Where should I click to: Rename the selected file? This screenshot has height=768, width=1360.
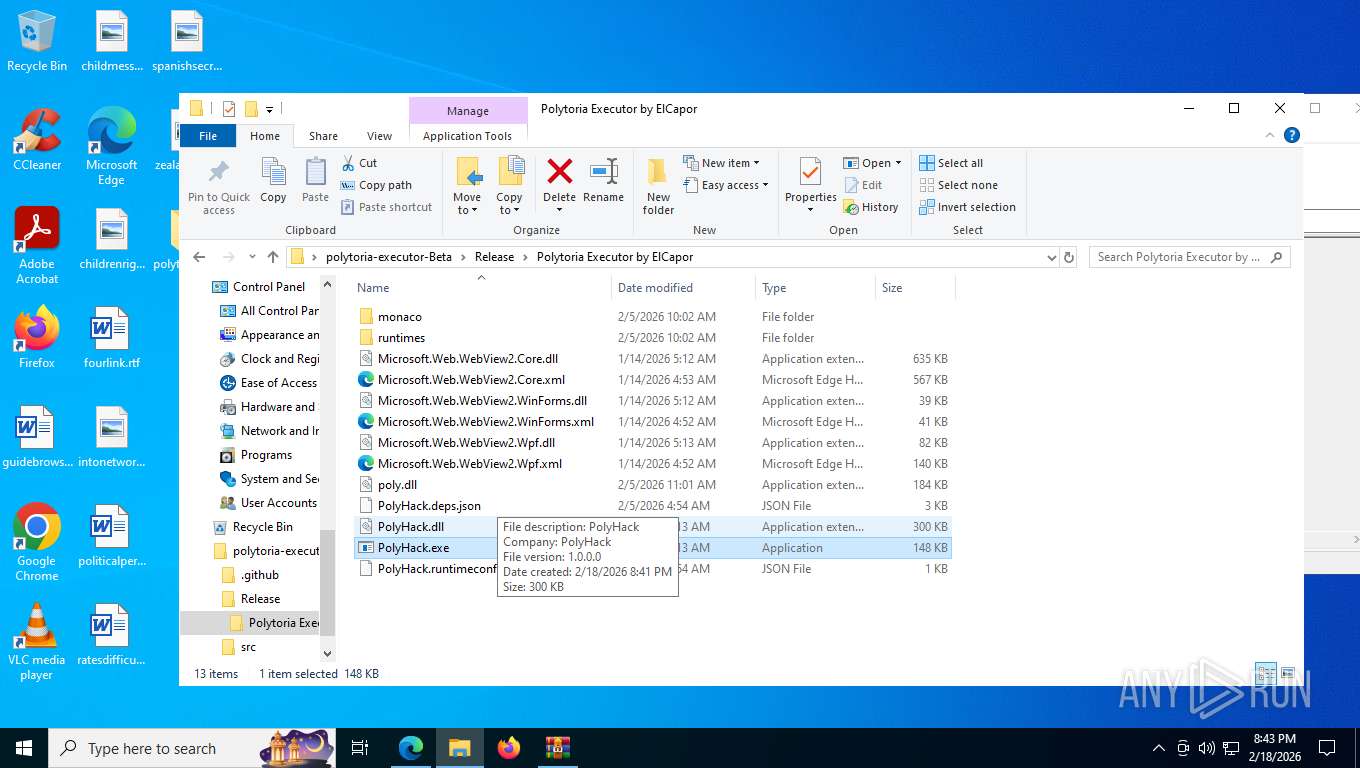coord(603,181)
